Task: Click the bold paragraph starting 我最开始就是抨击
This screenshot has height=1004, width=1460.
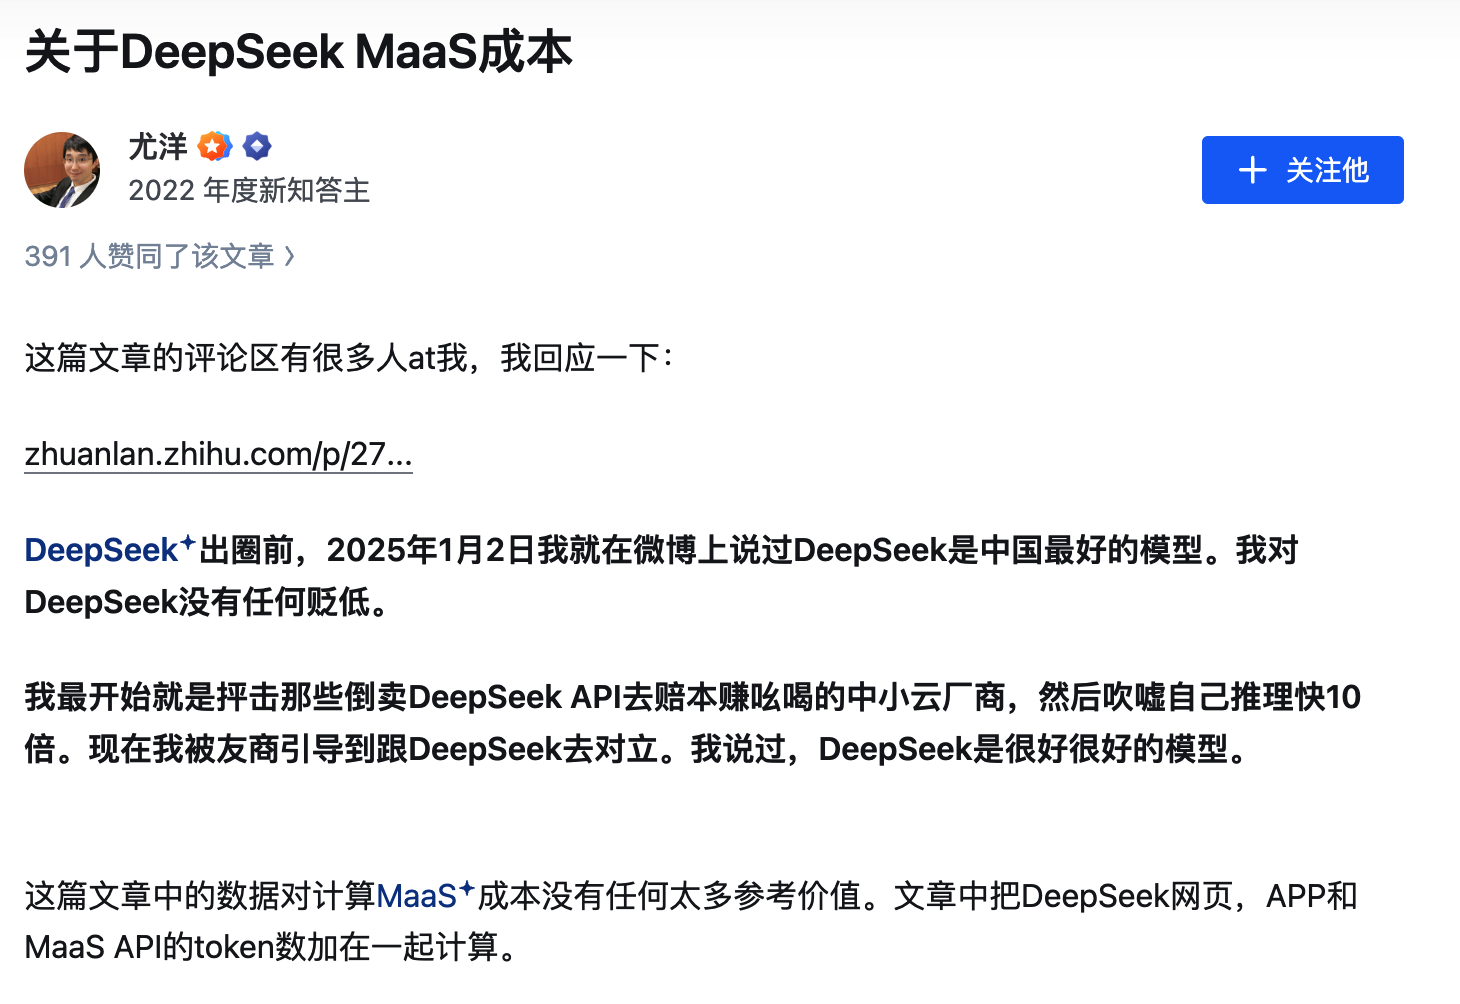Action: [x=692, y=697]
